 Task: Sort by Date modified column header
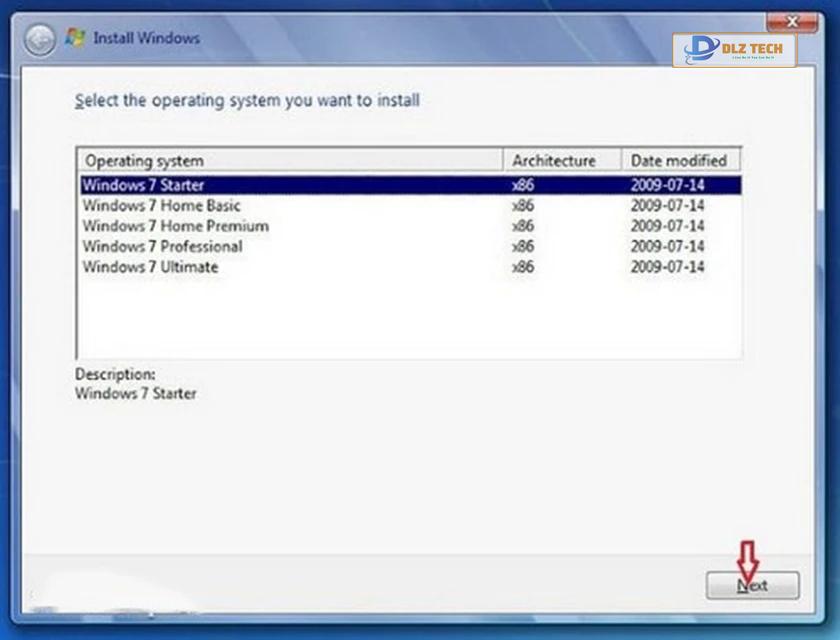point(680,161)
